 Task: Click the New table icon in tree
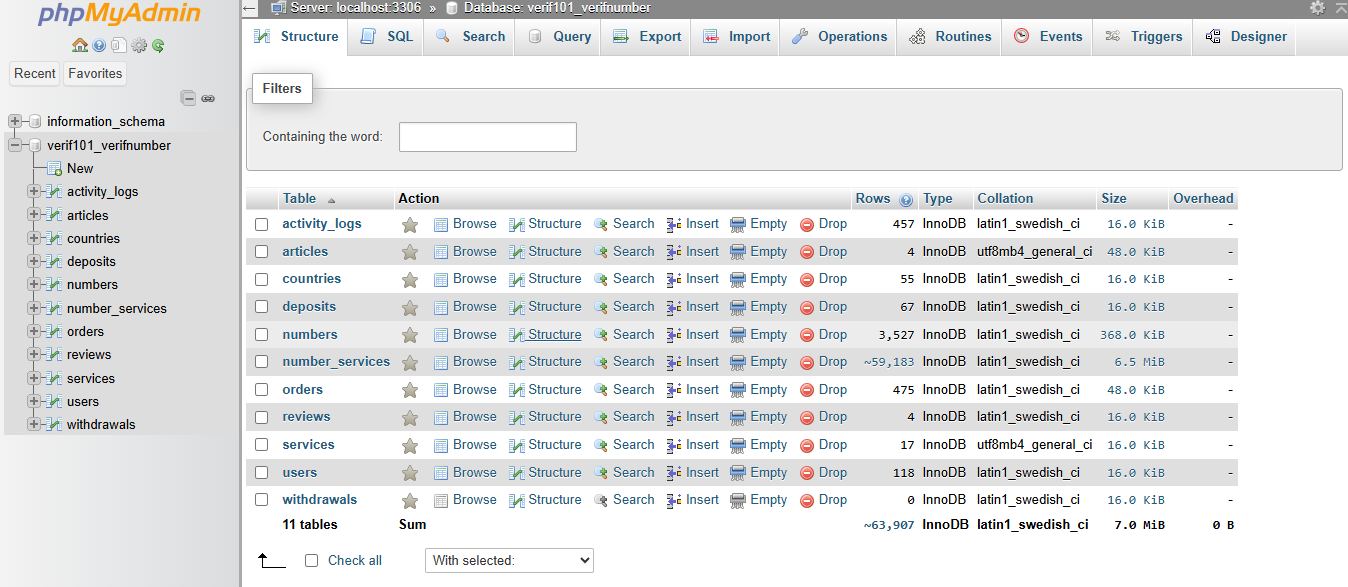pos(55,169)
